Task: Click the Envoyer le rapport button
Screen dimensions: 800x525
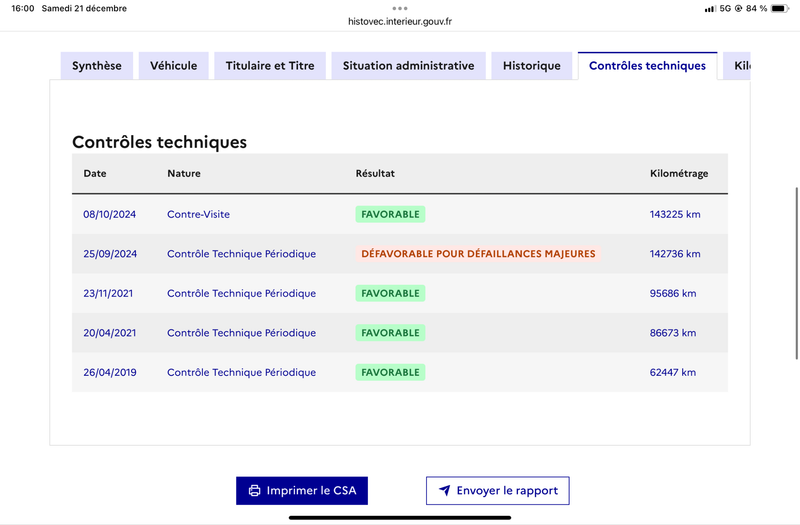Action: 497,491
